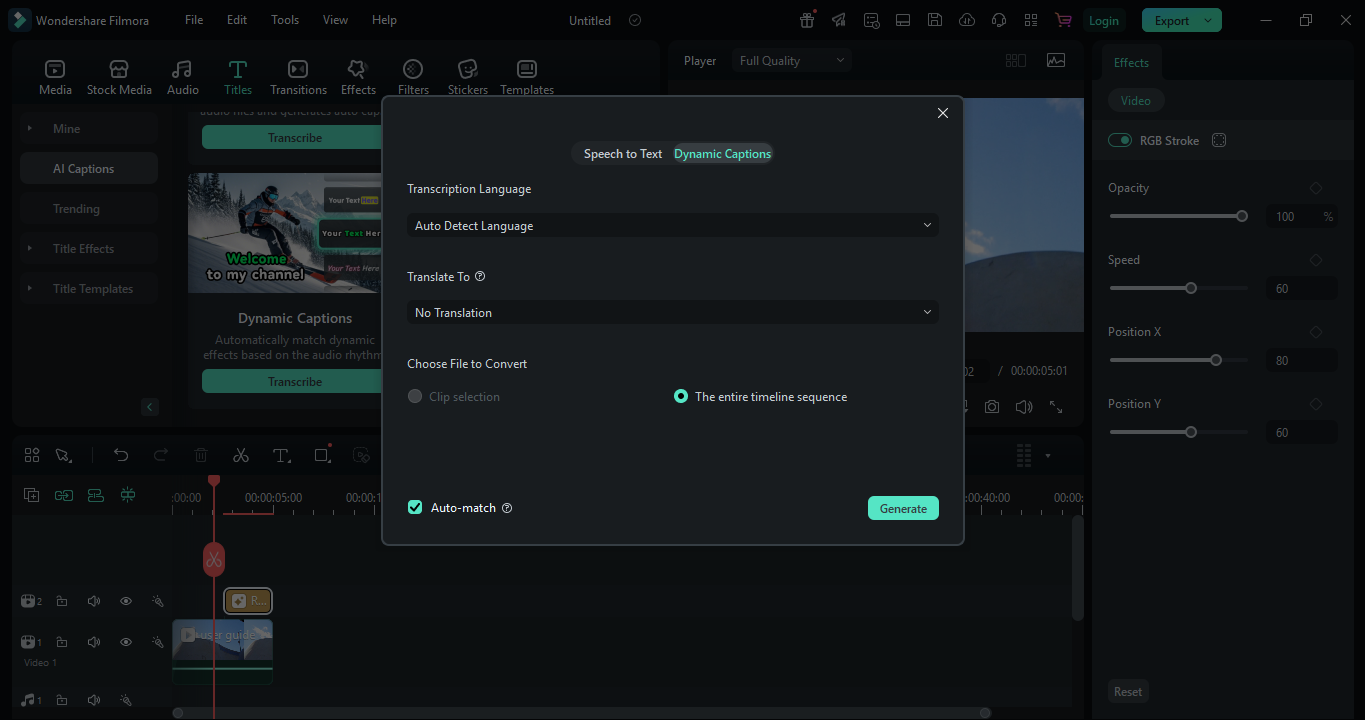
Task: Click Transcribe under Dynamic Captions
Action: tap(295, 382)
